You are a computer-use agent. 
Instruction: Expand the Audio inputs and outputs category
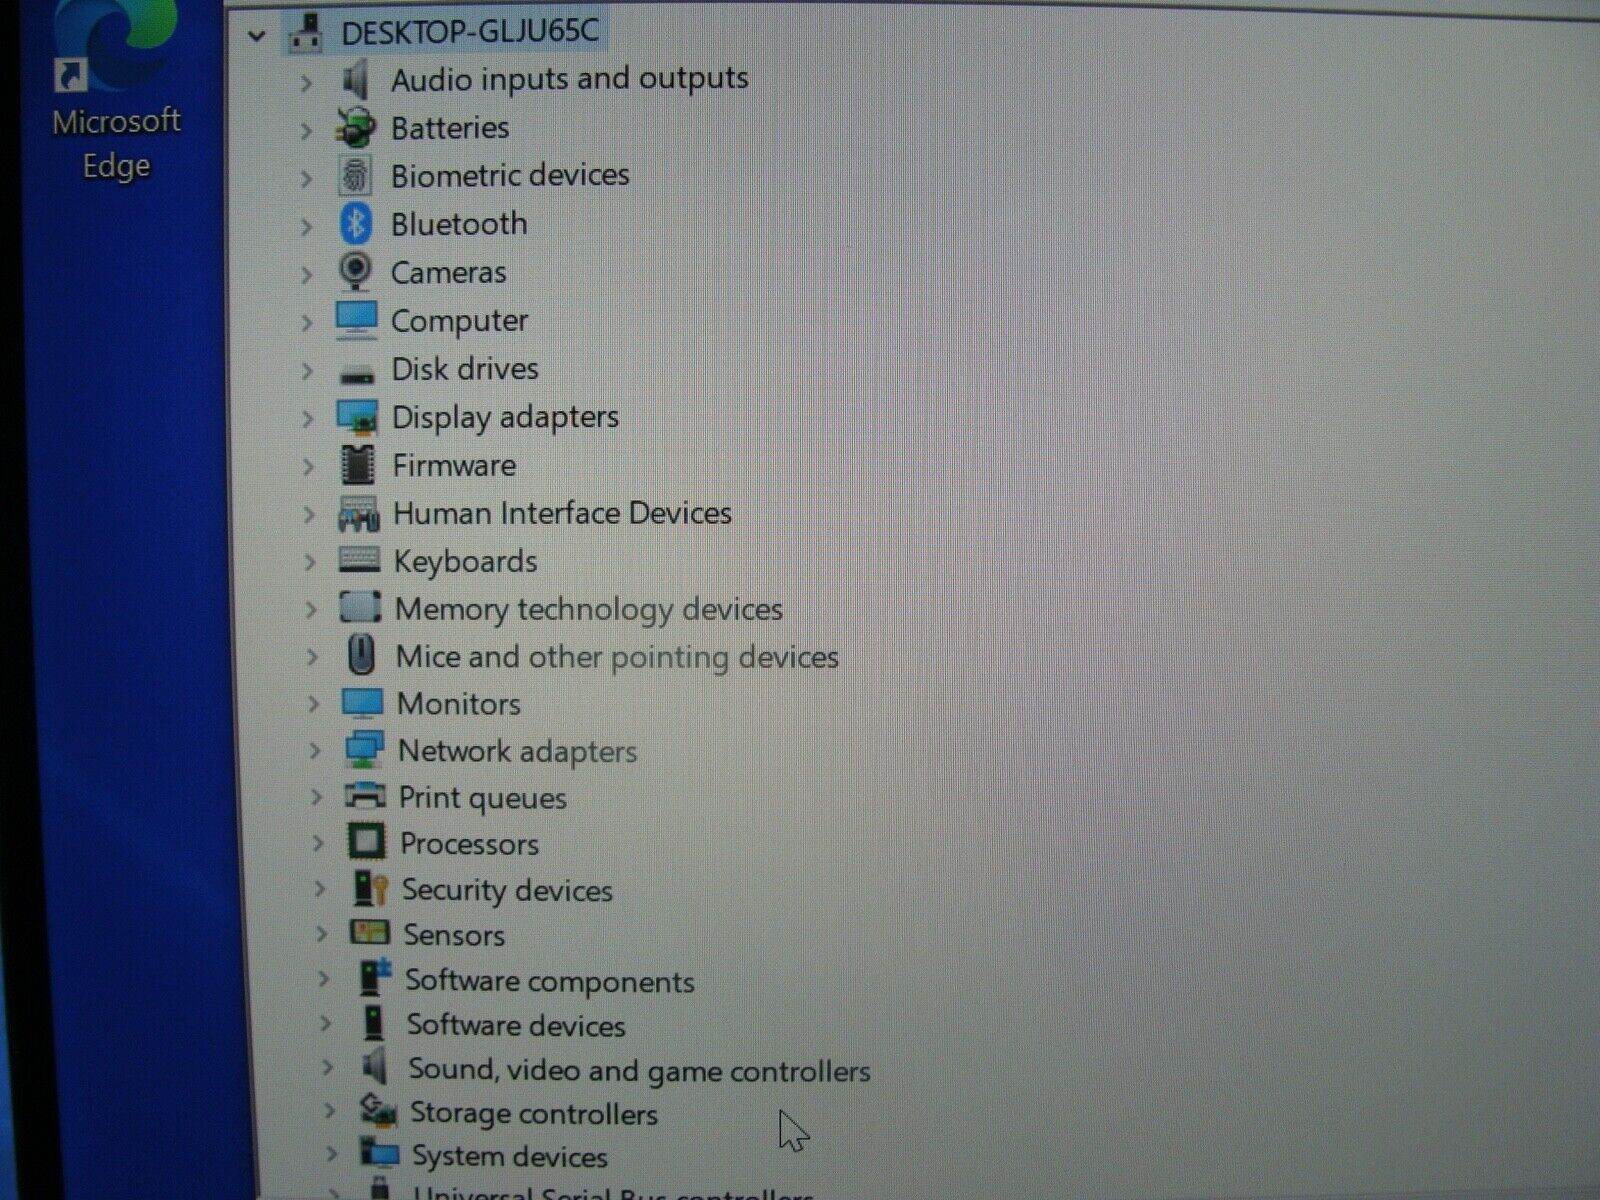tap(306, 82)
